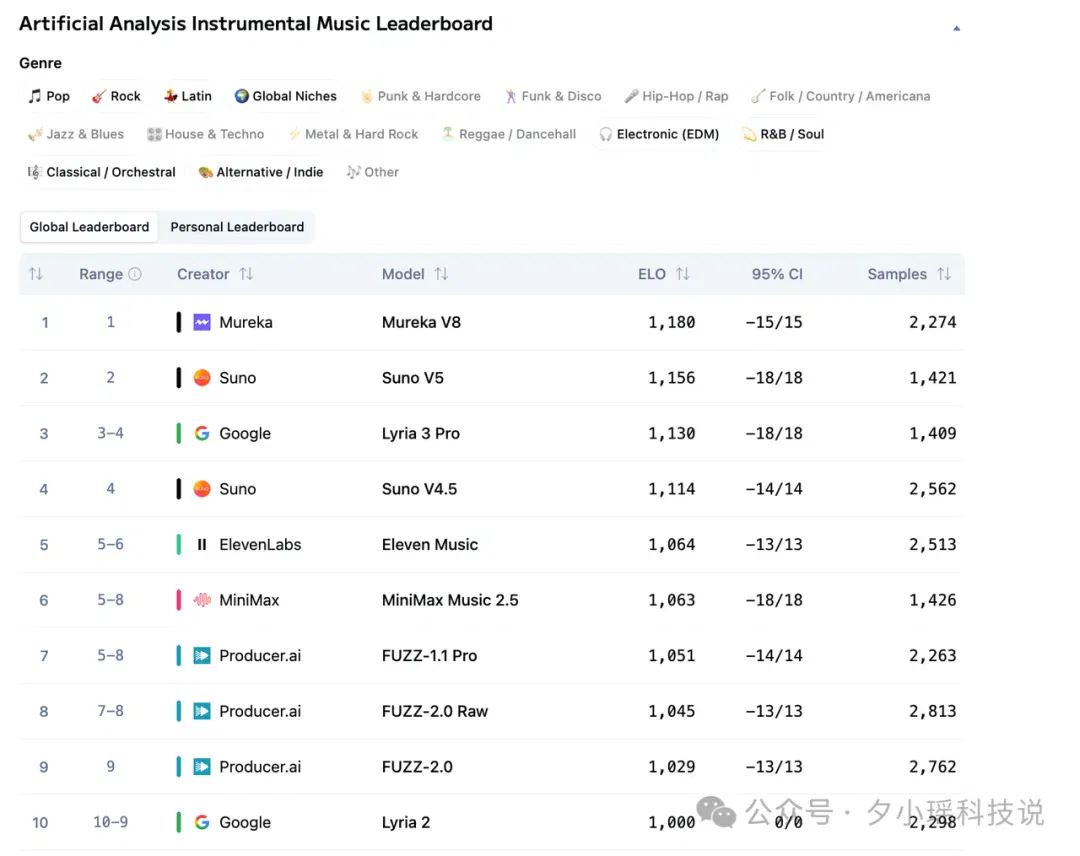Toggle the Electronic (EDM) genre filter
The image size is (1080, 856).
pyautogui.click(x=658, y=134)
